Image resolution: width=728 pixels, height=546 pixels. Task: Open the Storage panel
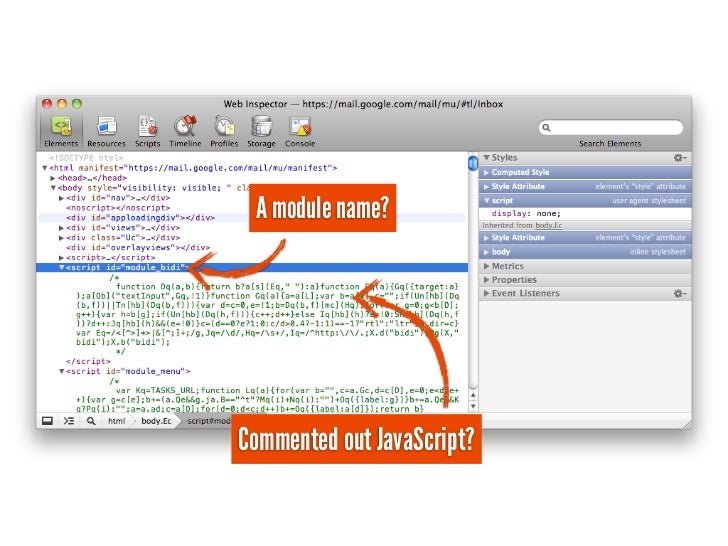(261, 131)
